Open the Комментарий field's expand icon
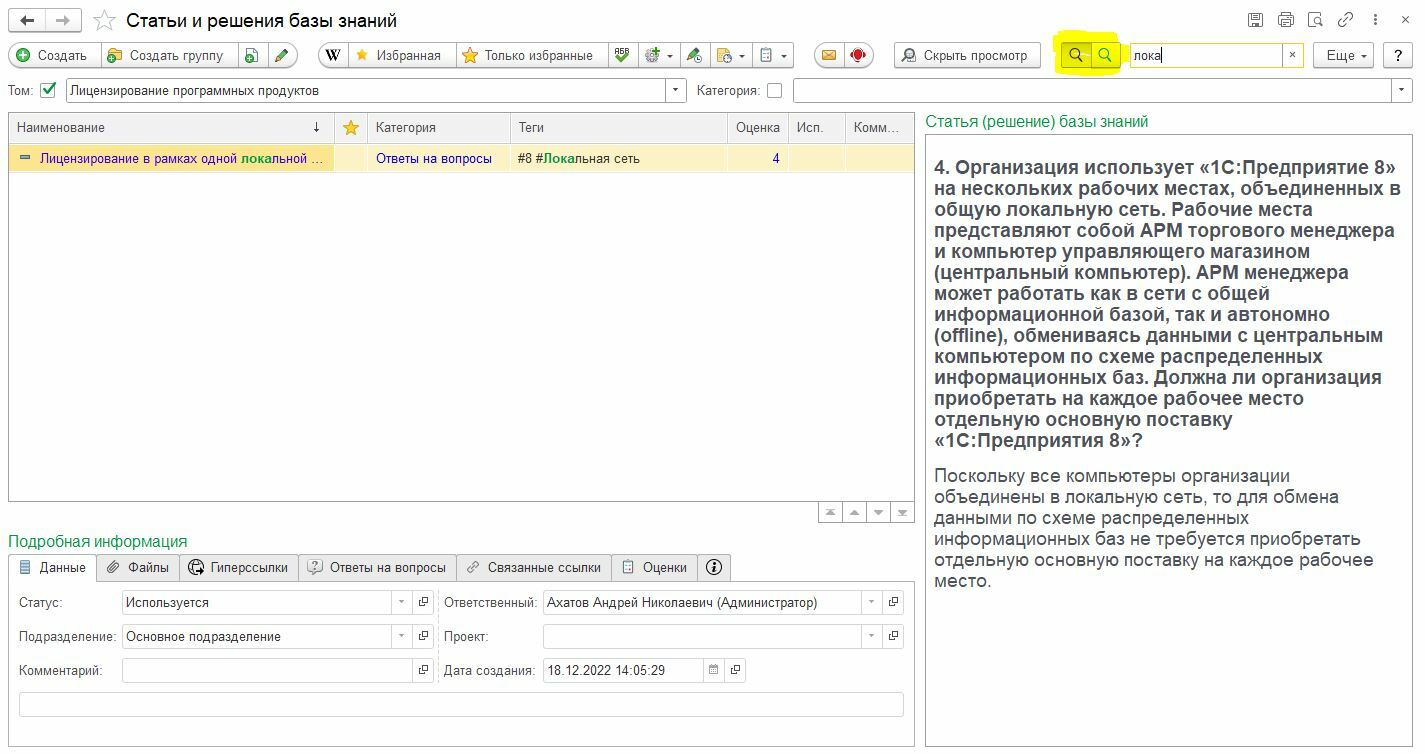1425x754 pixels. click(x=423, y=670)
